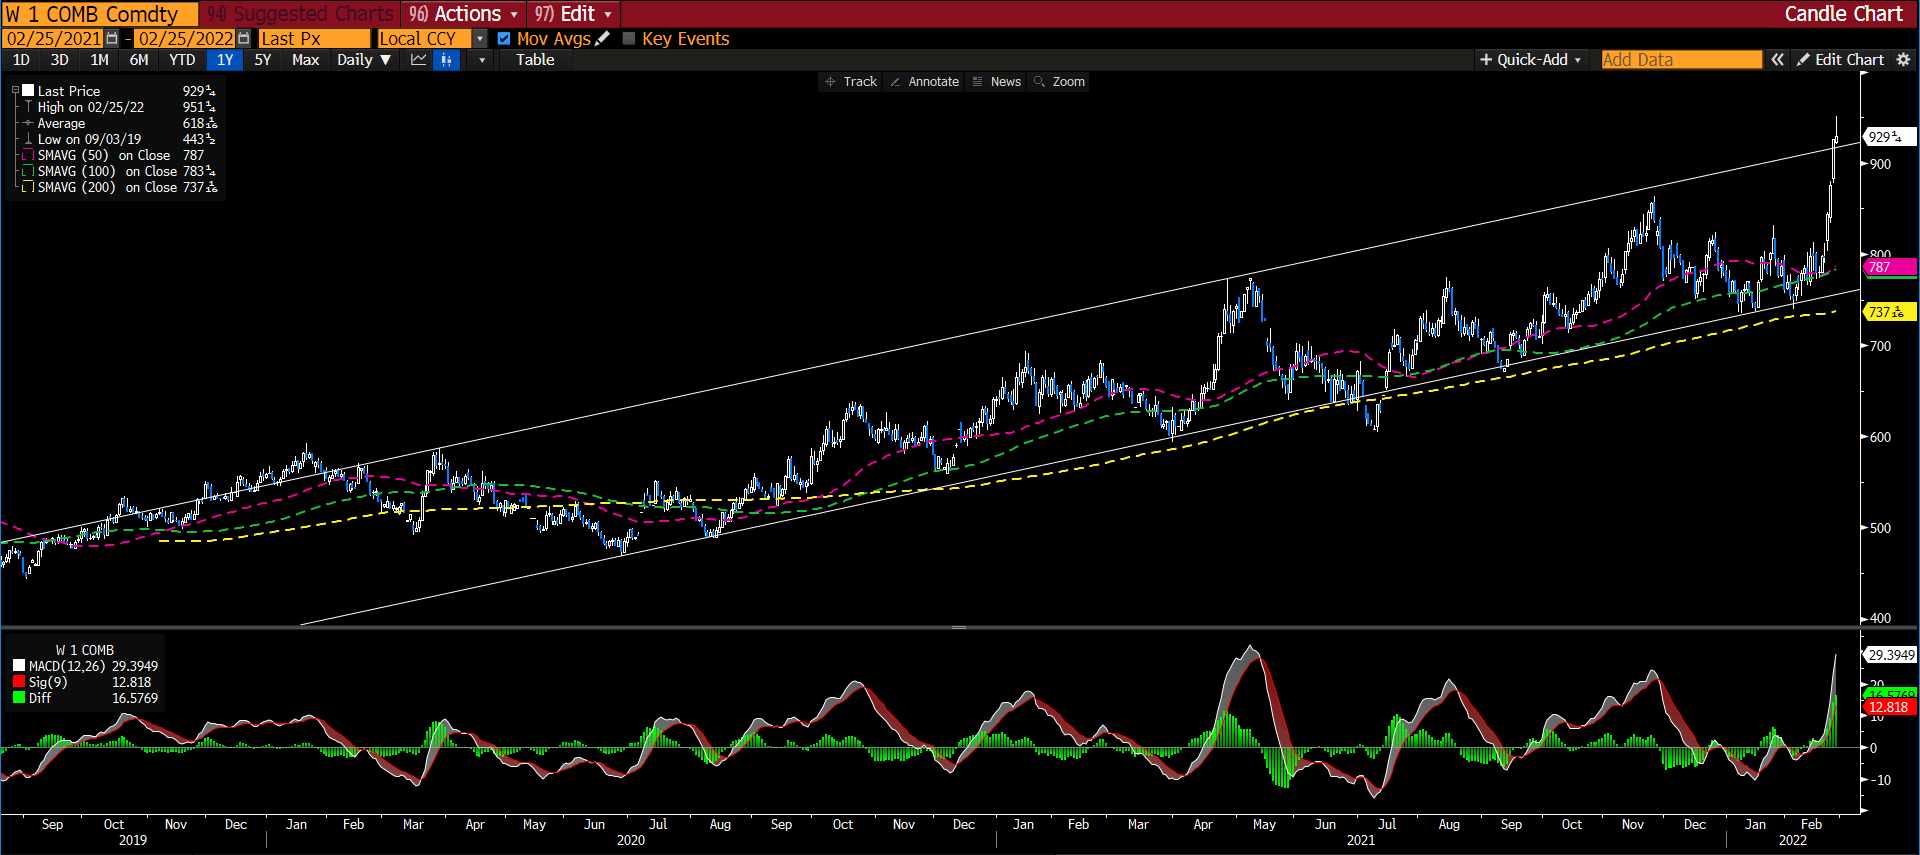This screenshot has width=1920, height=855.
Task: Click the start date field 02/25/2021
Action: [54, 39]
